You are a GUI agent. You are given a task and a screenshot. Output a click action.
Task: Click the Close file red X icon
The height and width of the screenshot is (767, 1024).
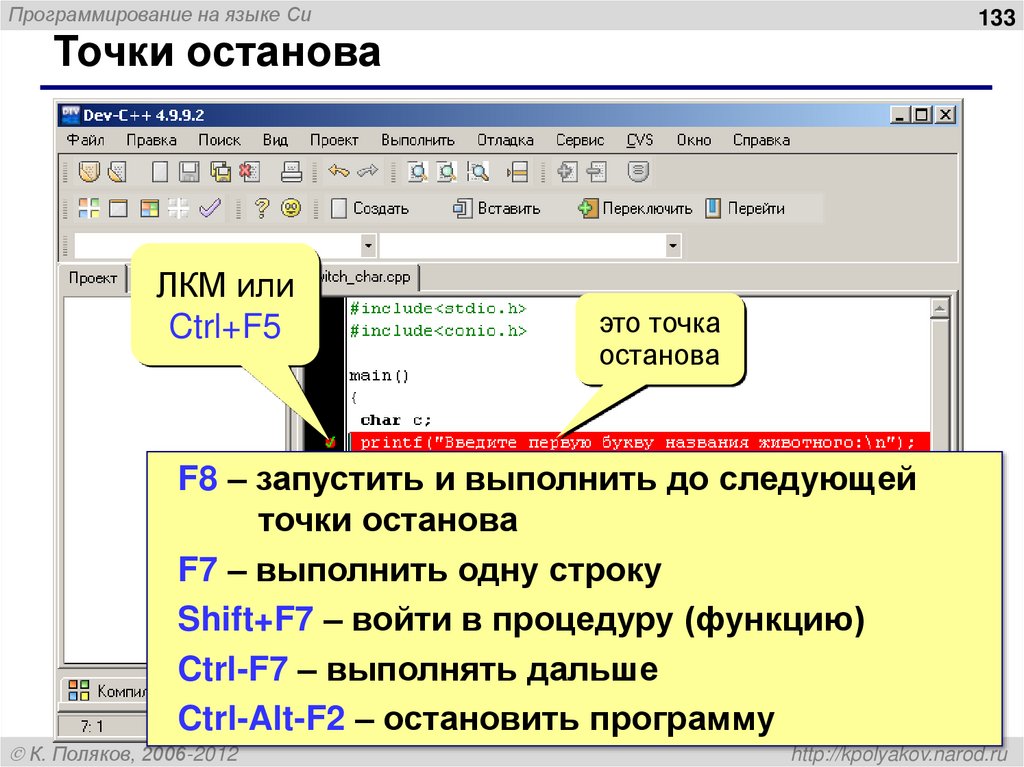[249, 172]
